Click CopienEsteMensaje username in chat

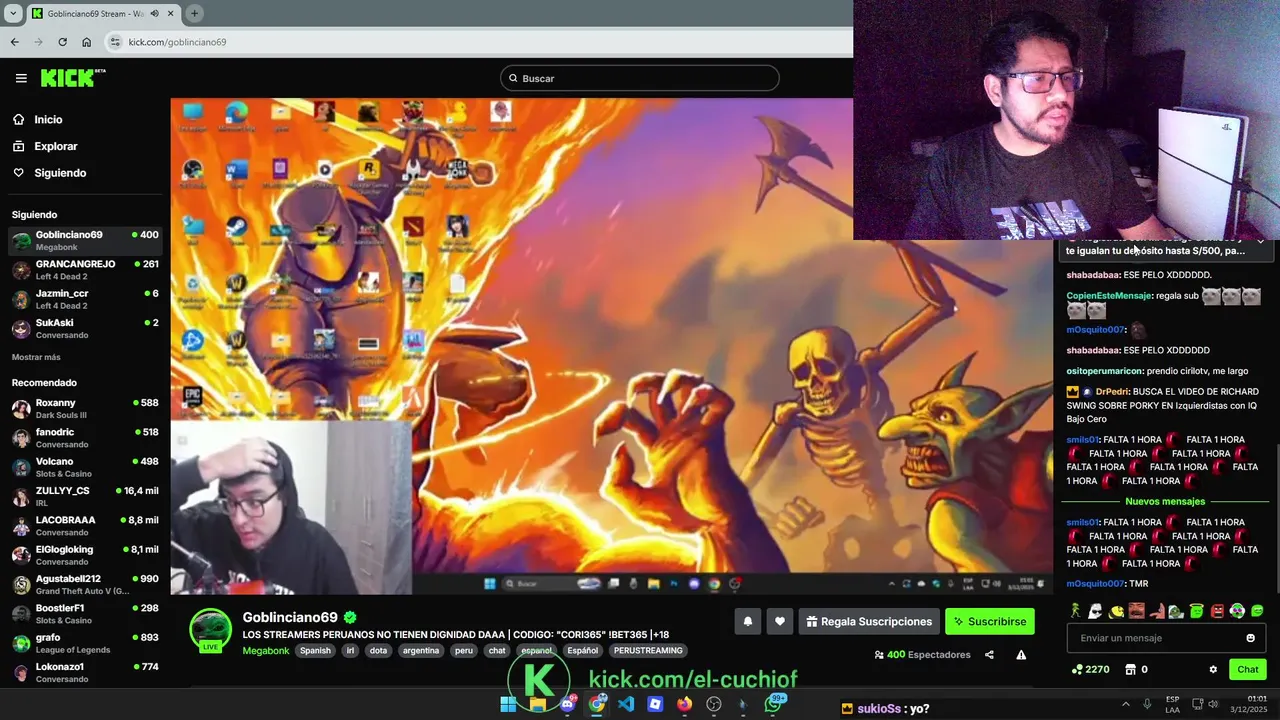tap(1109, 296)
